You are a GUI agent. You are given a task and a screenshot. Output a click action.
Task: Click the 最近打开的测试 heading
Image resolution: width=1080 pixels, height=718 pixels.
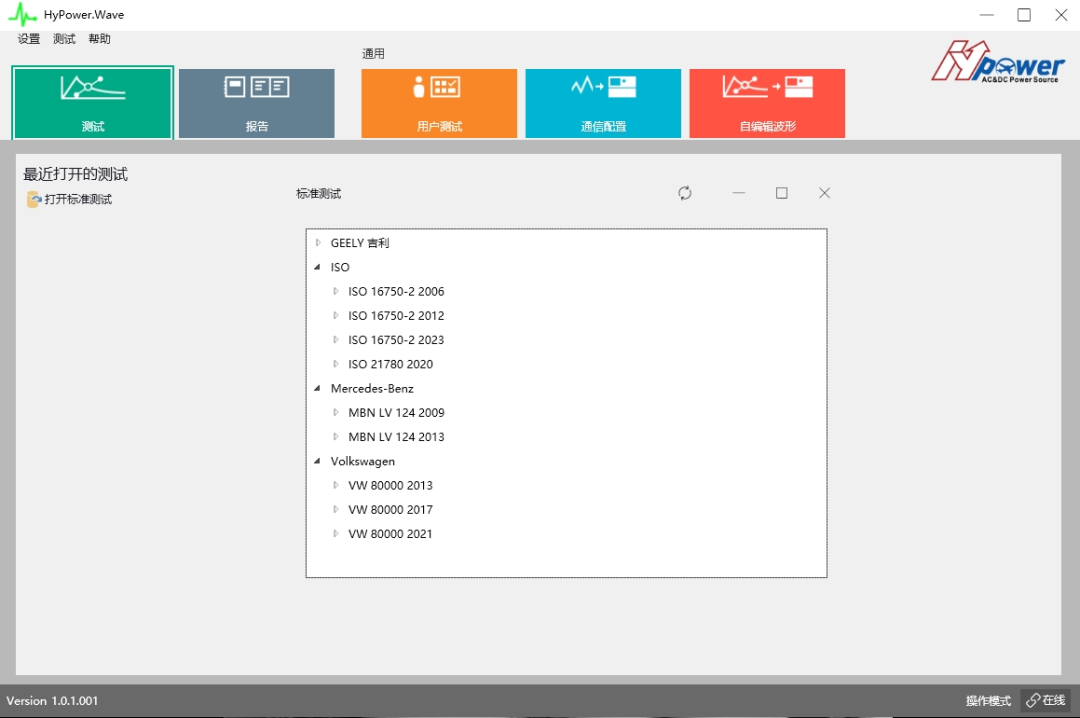tap(76, 174)
